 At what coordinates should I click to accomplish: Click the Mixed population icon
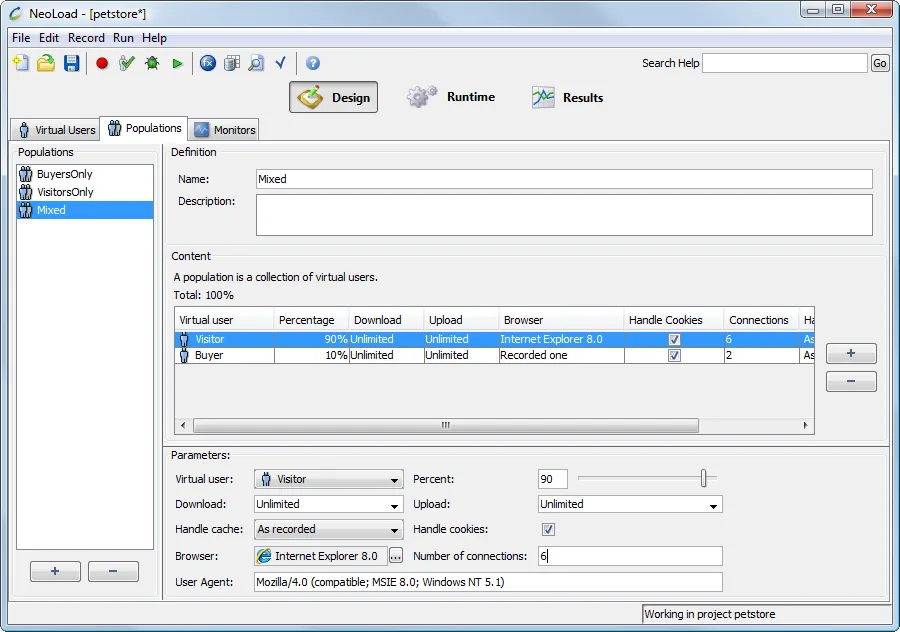click(26, 210)
